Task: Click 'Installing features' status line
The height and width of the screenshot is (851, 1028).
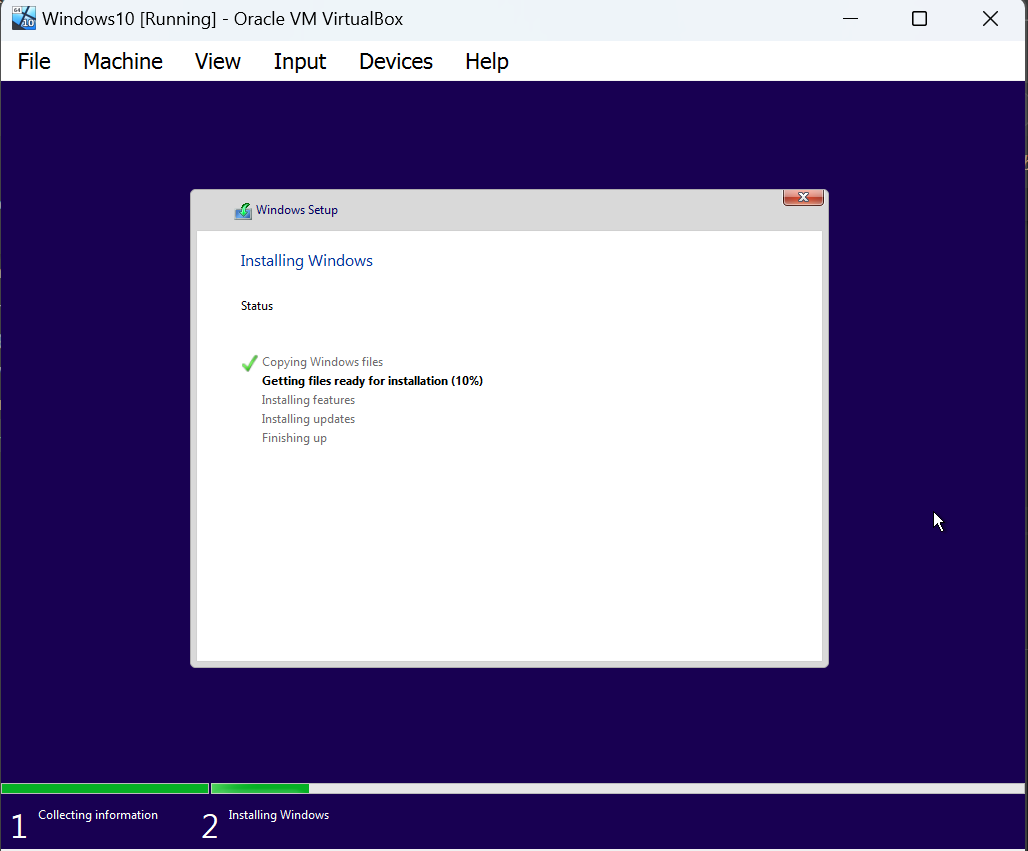Action: (x=308, y=400)
